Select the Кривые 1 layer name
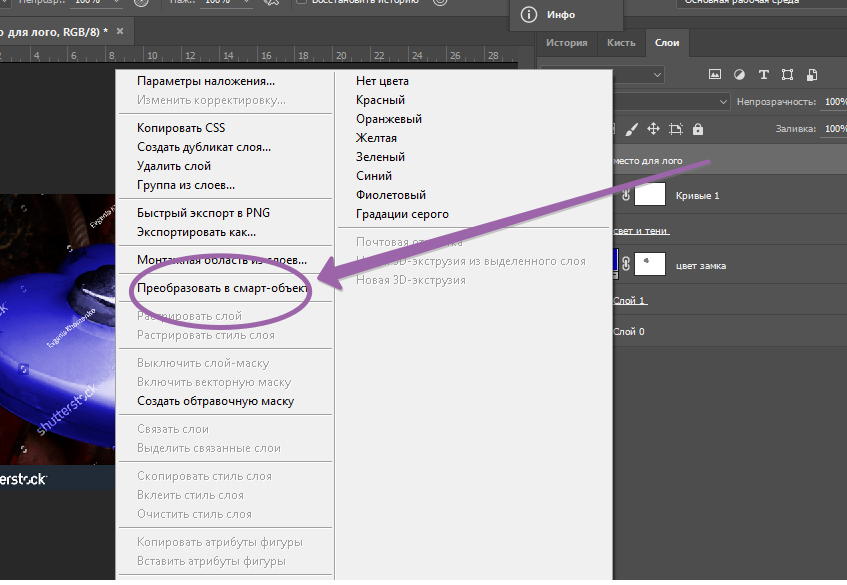Image resolution: width=847 pixels, height=585 pixels. [x=697, y=196]
